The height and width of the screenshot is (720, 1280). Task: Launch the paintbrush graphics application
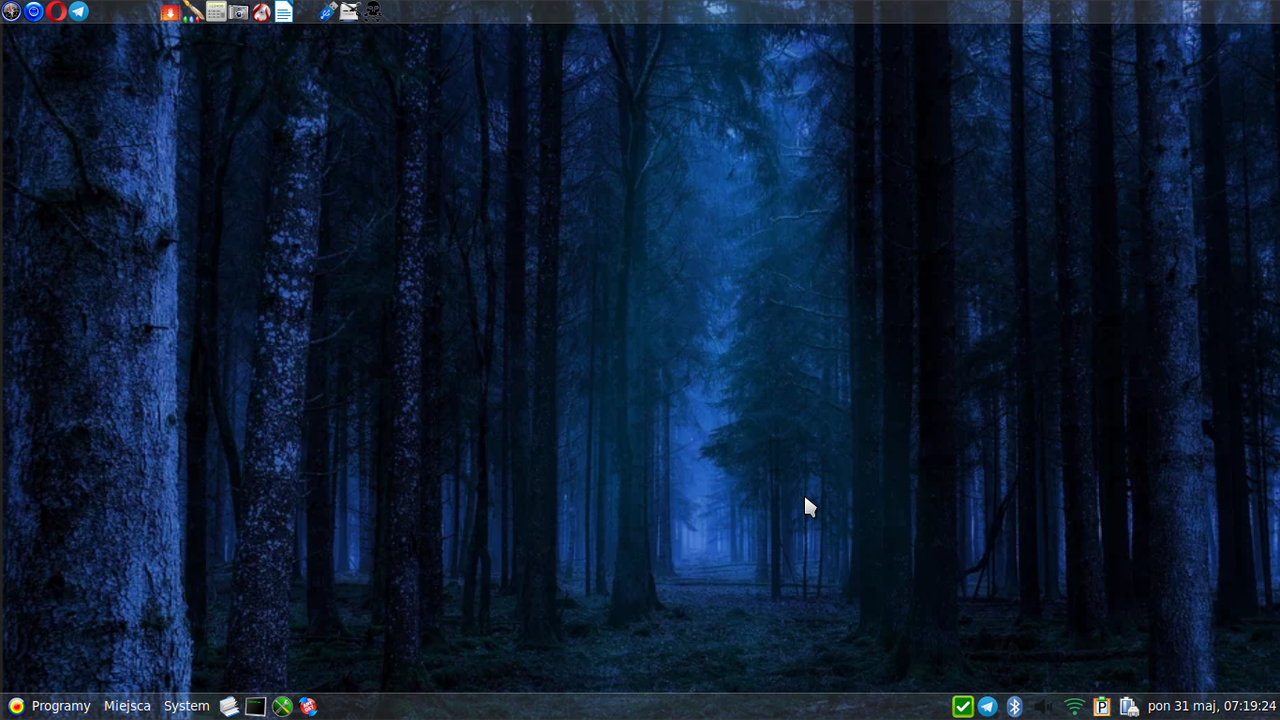(193, 12)
